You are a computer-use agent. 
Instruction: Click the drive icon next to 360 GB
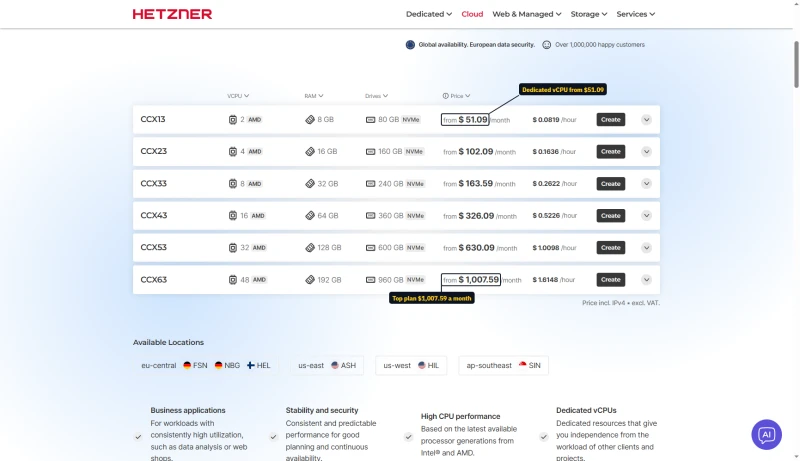click(x=370, y=216)
